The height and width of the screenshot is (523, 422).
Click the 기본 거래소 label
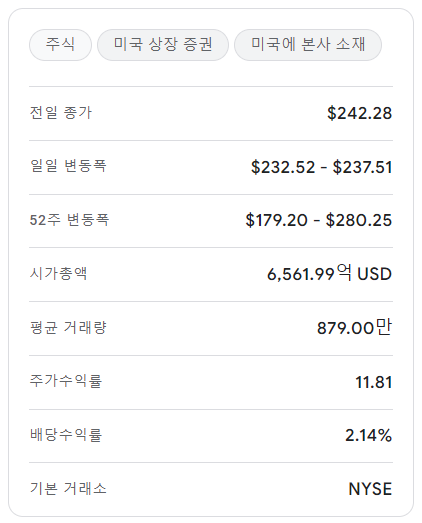tap(68, 488)
